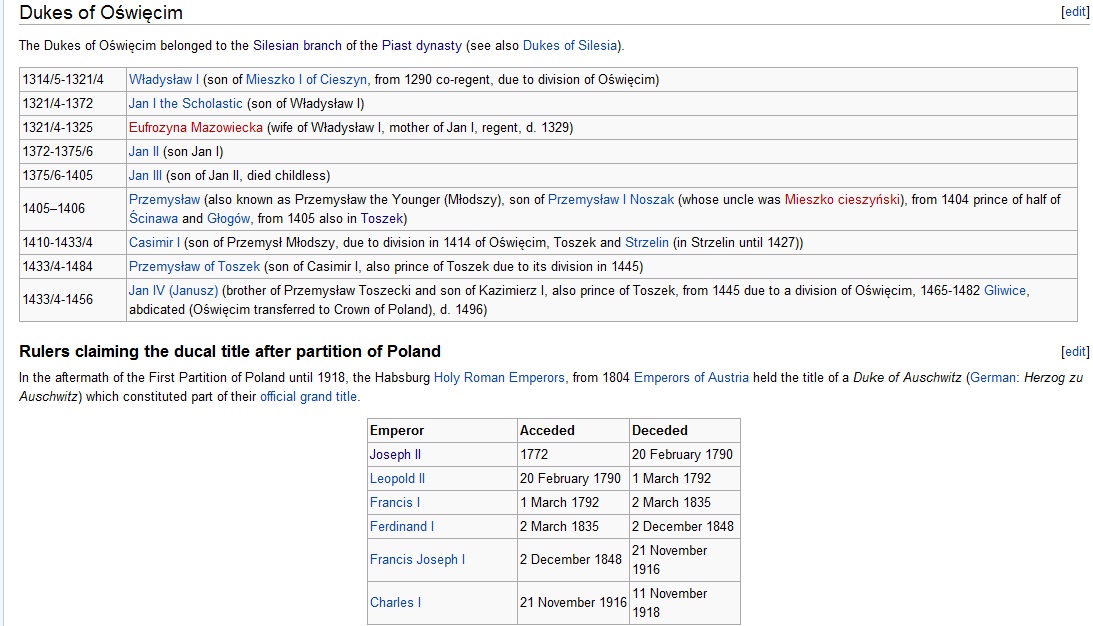Click the Jan II link
This screenshot has width=1093, height=626.
[x=144, y=151]
